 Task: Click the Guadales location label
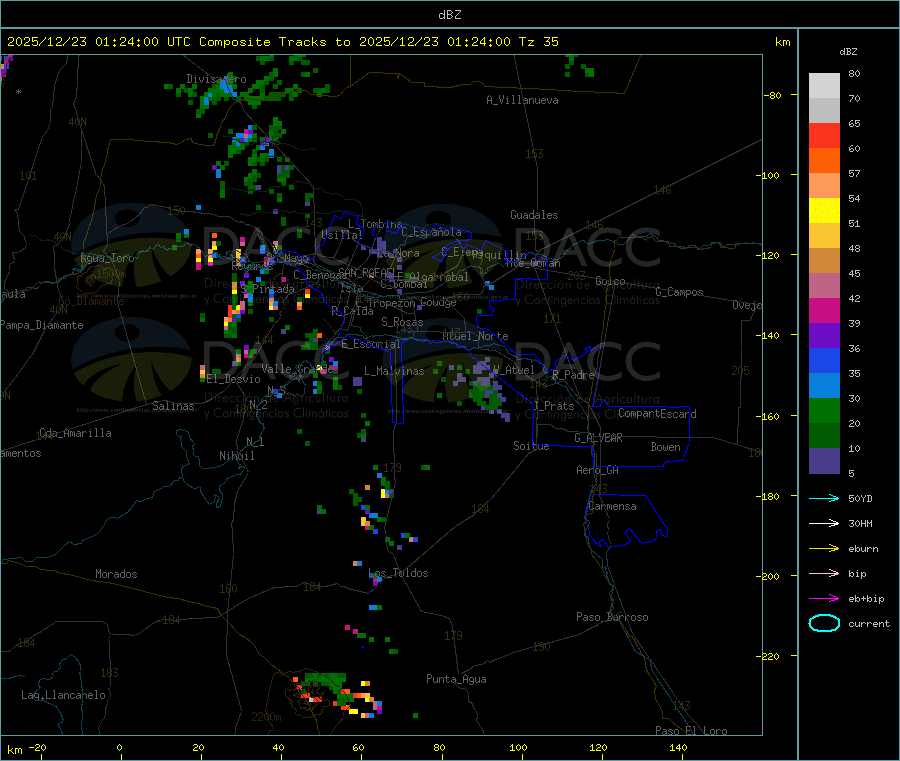(534, 215)
